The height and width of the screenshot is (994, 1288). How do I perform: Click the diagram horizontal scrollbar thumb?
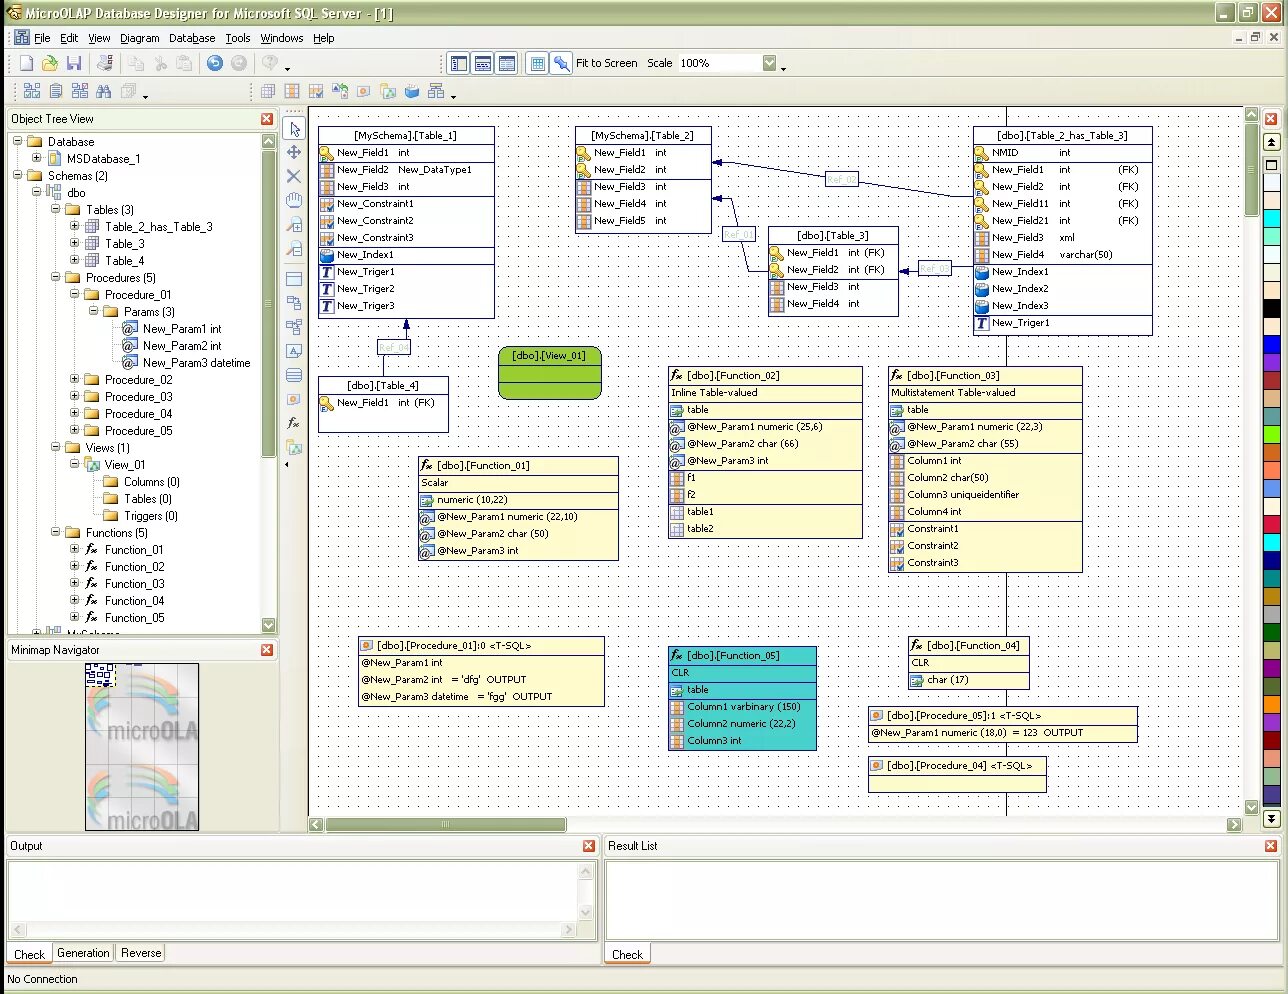coord(445,825)
